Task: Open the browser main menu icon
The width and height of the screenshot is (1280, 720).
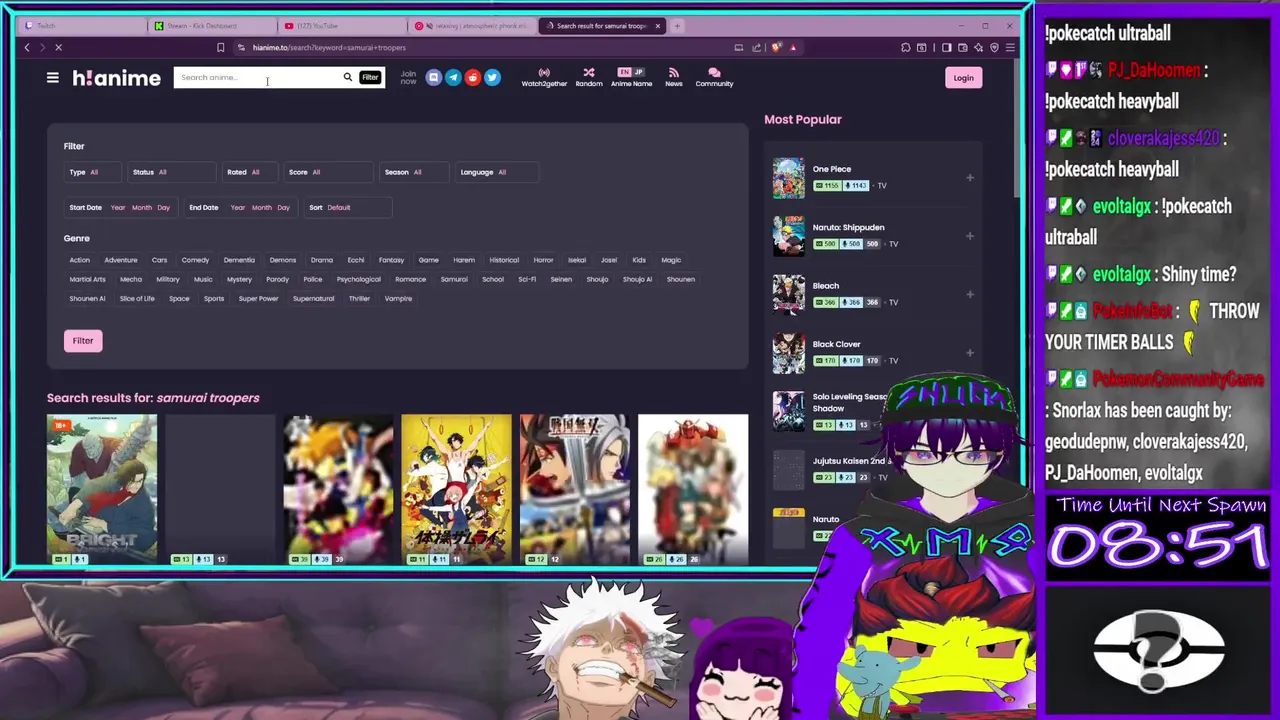Action: (x=1010, y=47)
